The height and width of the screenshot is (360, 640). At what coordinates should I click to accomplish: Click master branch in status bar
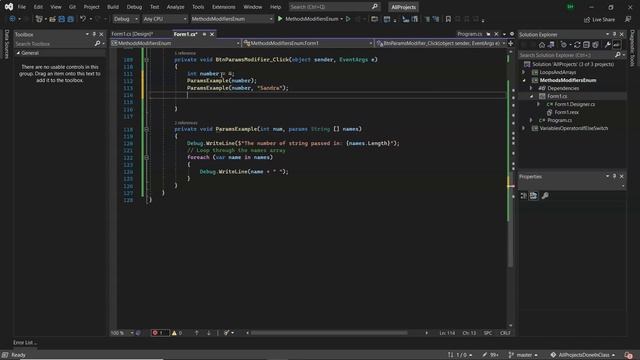[x=523, y=355]
